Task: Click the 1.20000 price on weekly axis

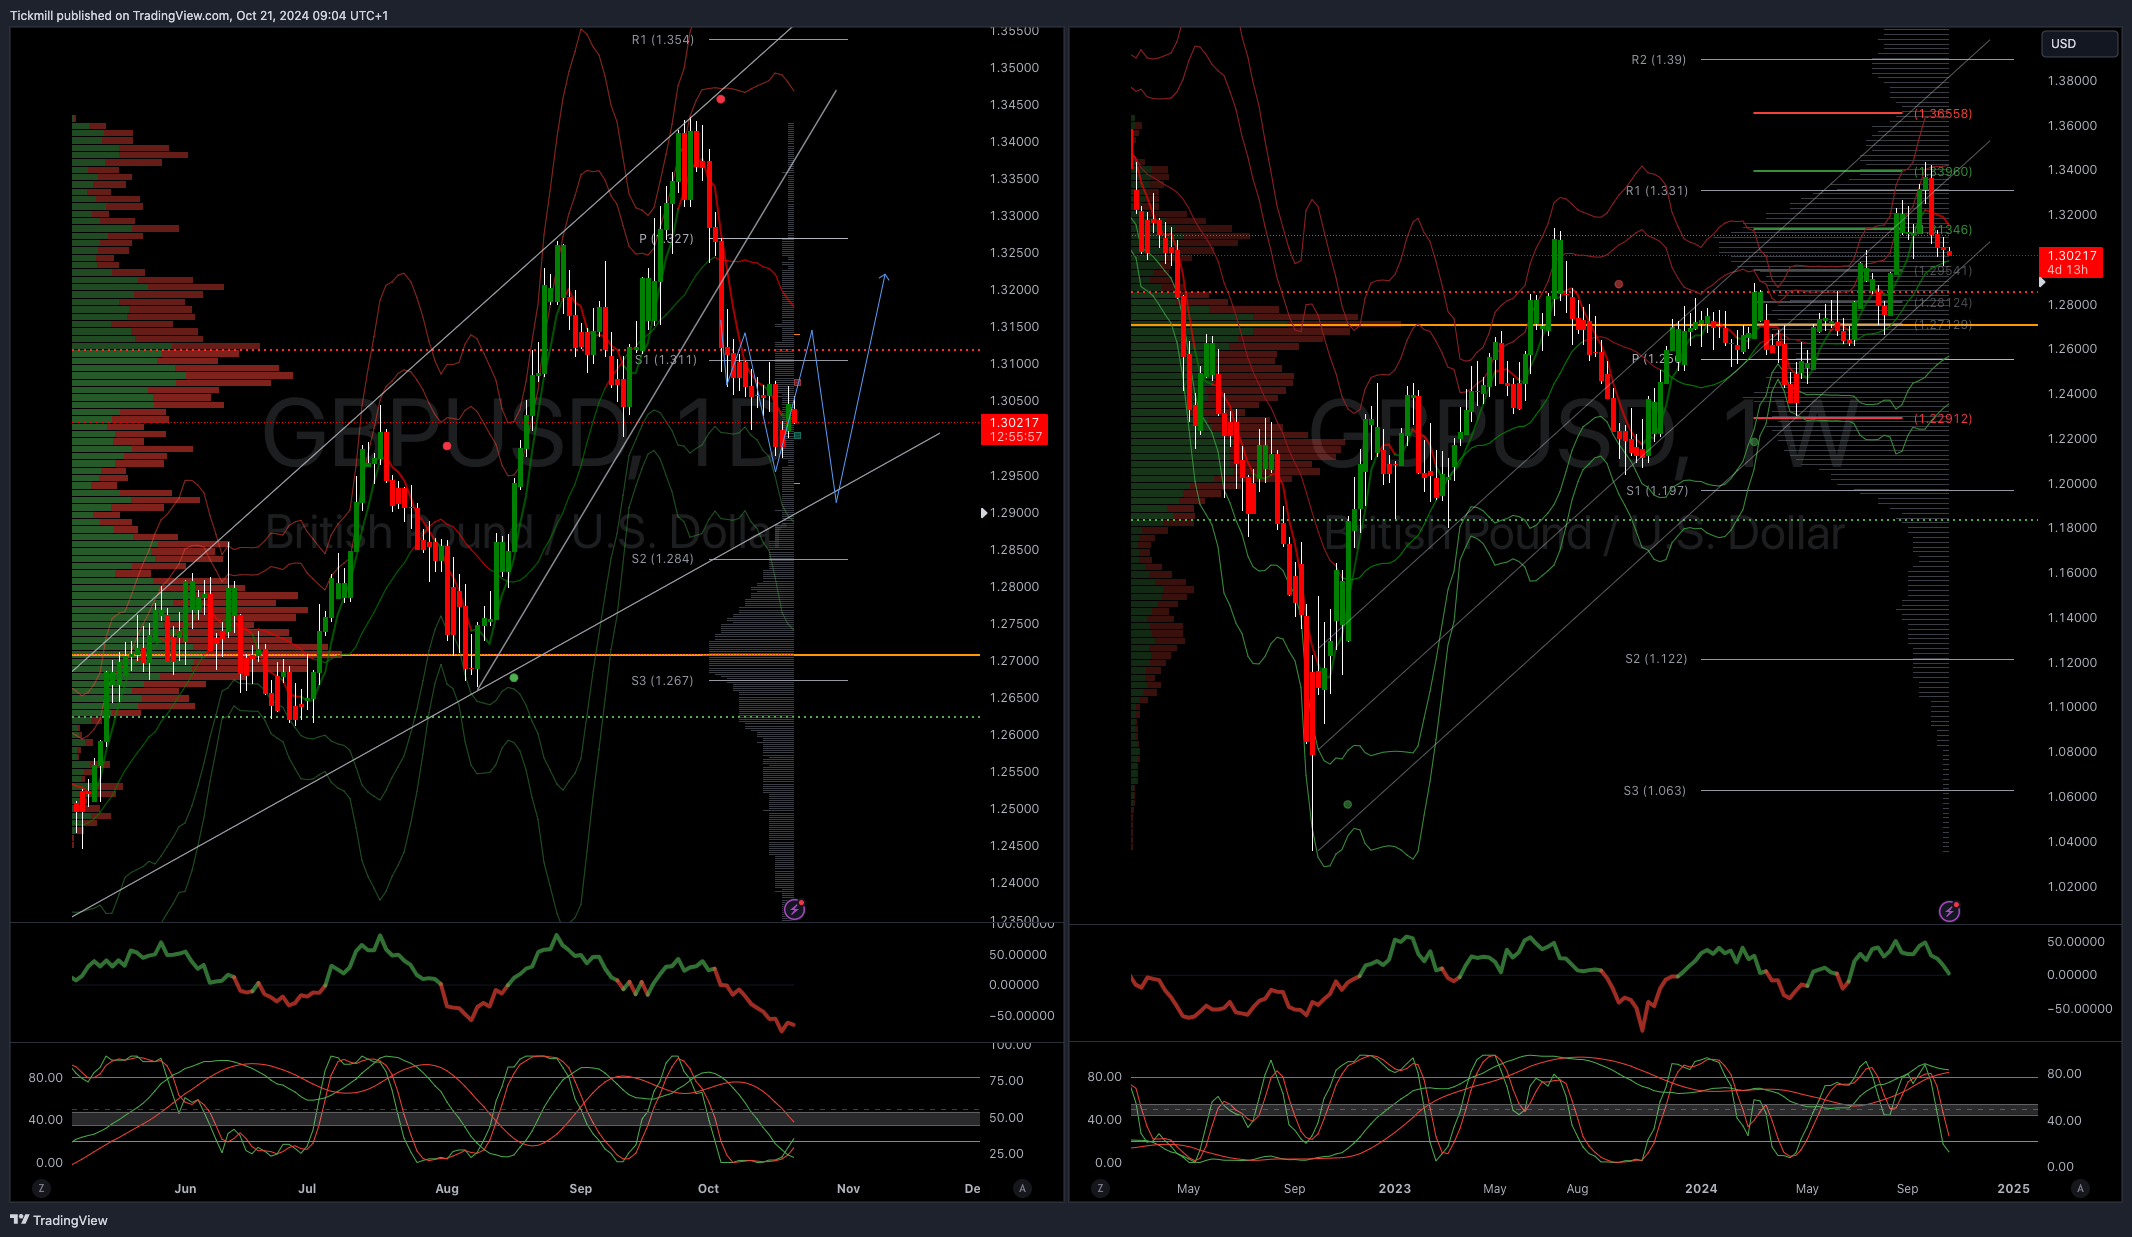Action: [2072, 484]
